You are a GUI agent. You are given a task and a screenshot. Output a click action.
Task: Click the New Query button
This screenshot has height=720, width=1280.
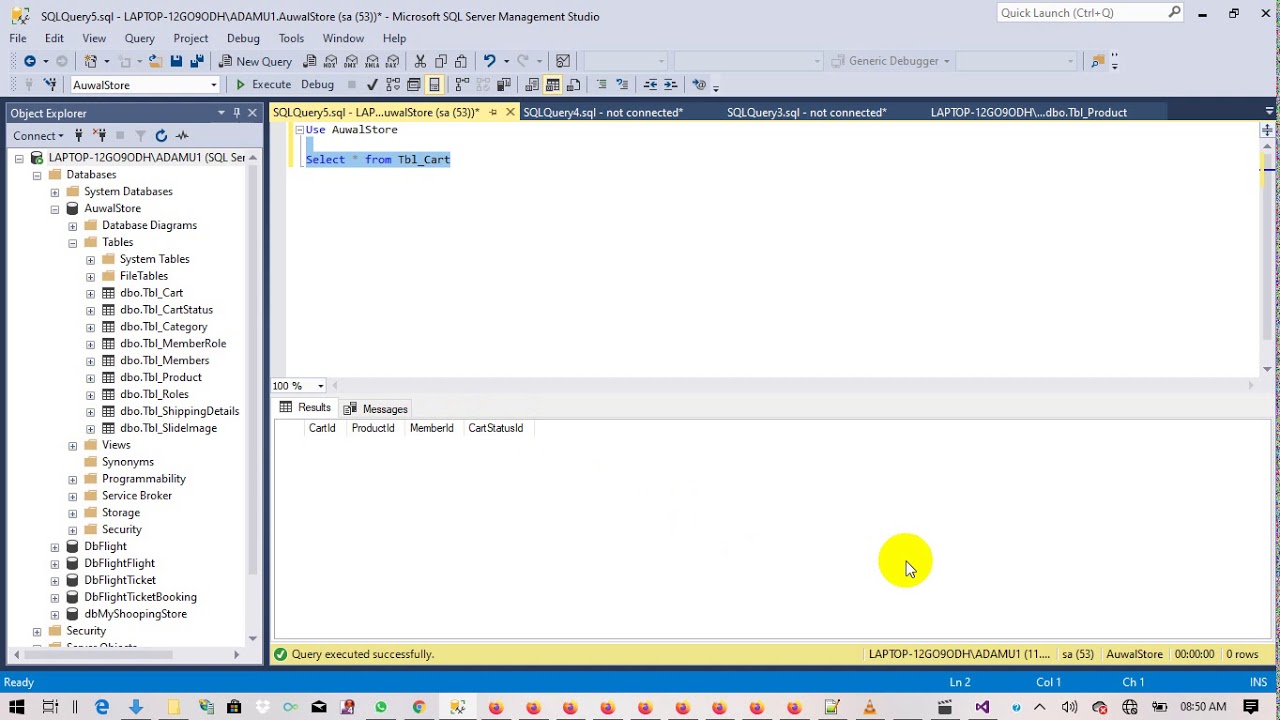tap(255, 61)
